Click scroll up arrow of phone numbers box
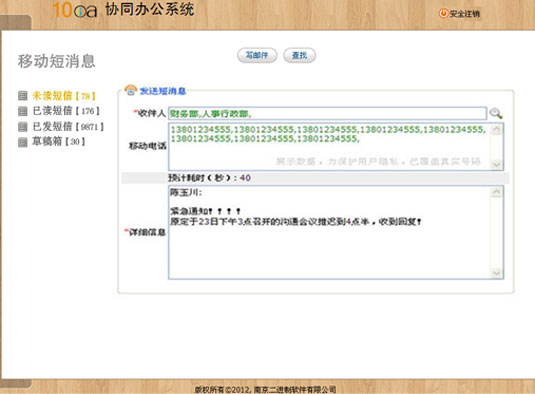Image resolution: width=535 pixels, height=394 pixels. (x=496, y=129)
